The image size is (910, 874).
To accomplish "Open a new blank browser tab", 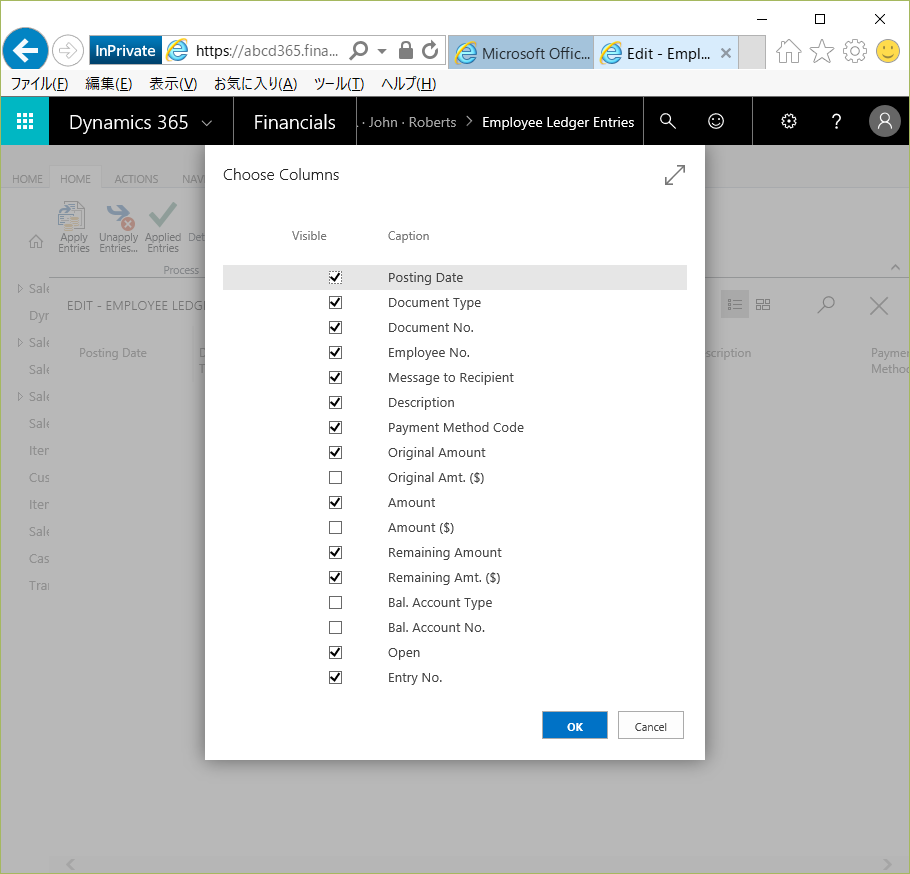I will (752, 52).
